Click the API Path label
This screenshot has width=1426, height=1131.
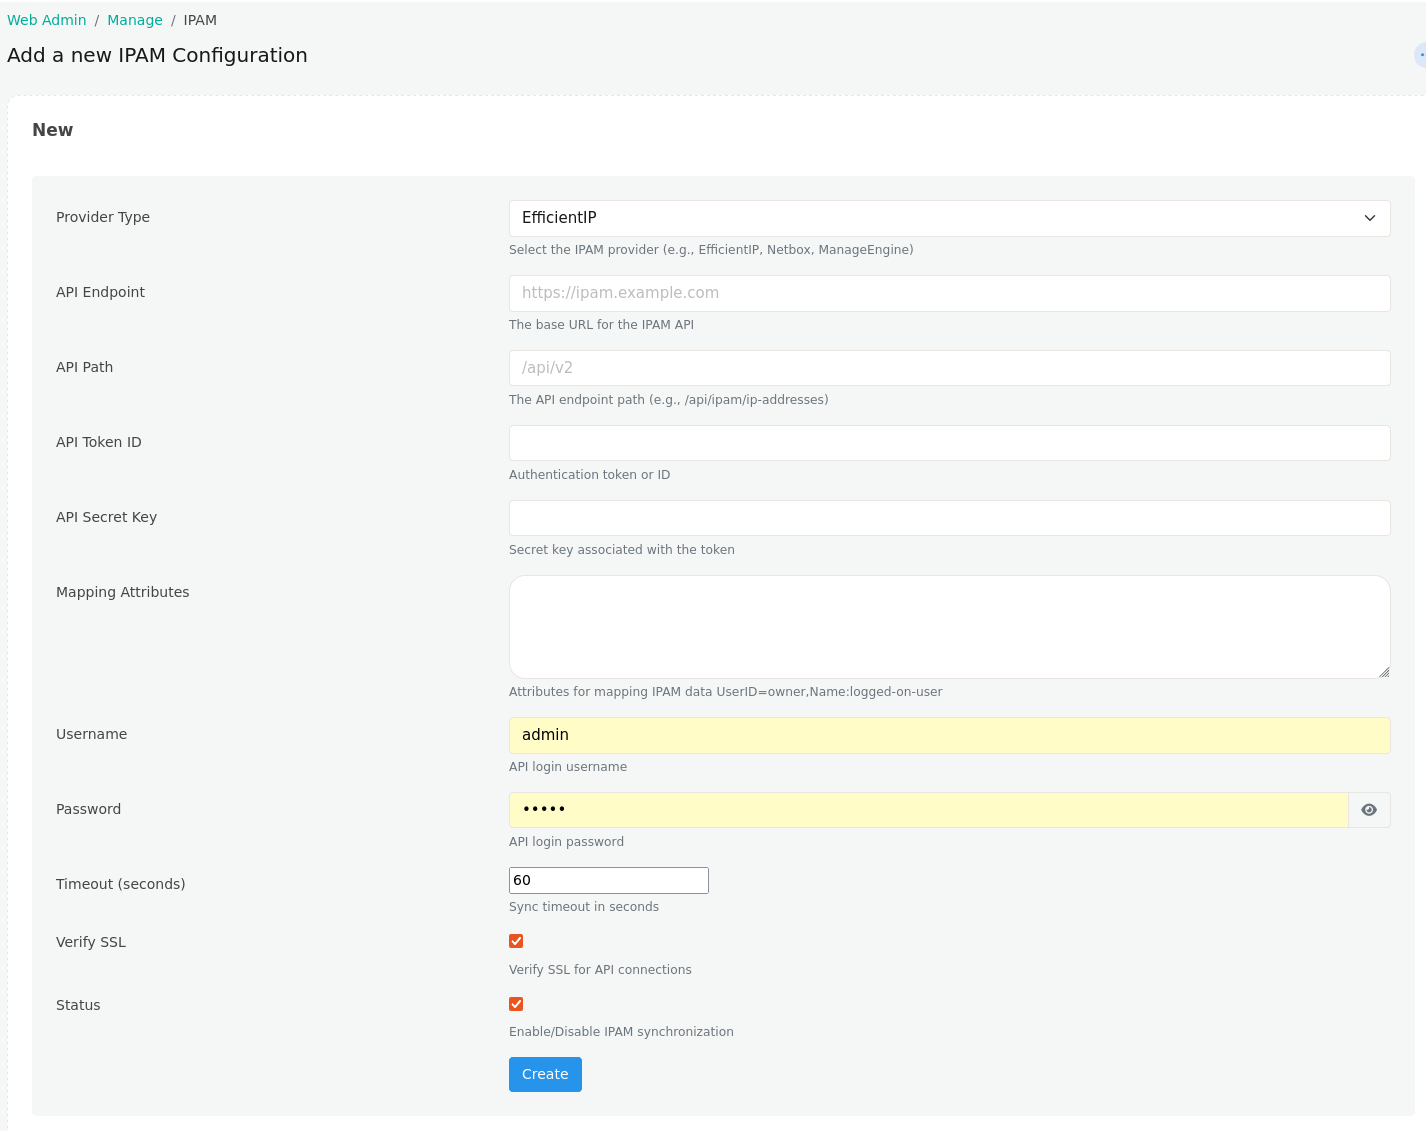pyautogui.click(x=84, y=367)
